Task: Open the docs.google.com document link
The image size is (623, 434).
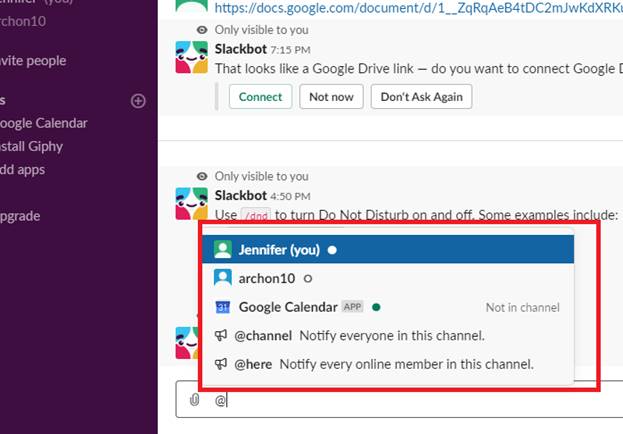Action: [418, 7]
